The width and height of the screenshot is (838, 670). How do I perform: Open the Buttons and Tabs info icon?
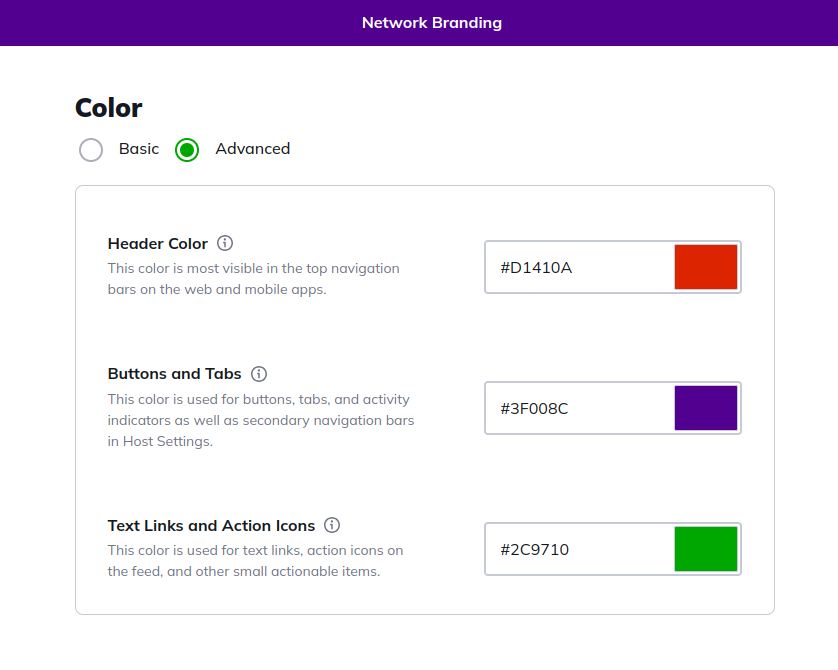pos(259,373)
